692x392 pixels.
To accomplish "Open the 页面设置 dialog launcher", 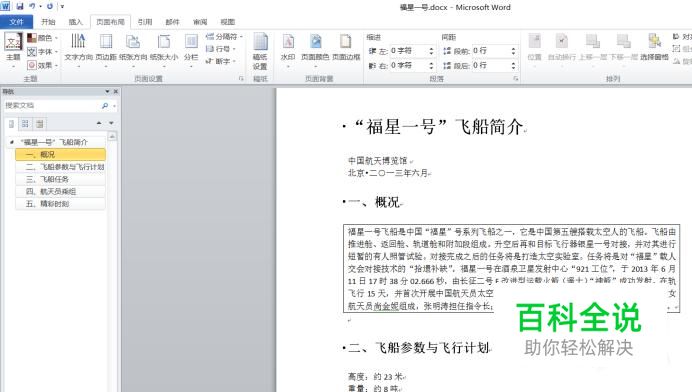I will tap(241, 79).
